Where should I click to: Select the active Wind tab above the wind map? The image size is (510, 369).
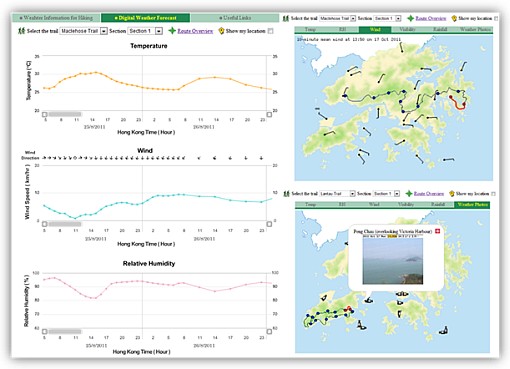click(375, 30)
